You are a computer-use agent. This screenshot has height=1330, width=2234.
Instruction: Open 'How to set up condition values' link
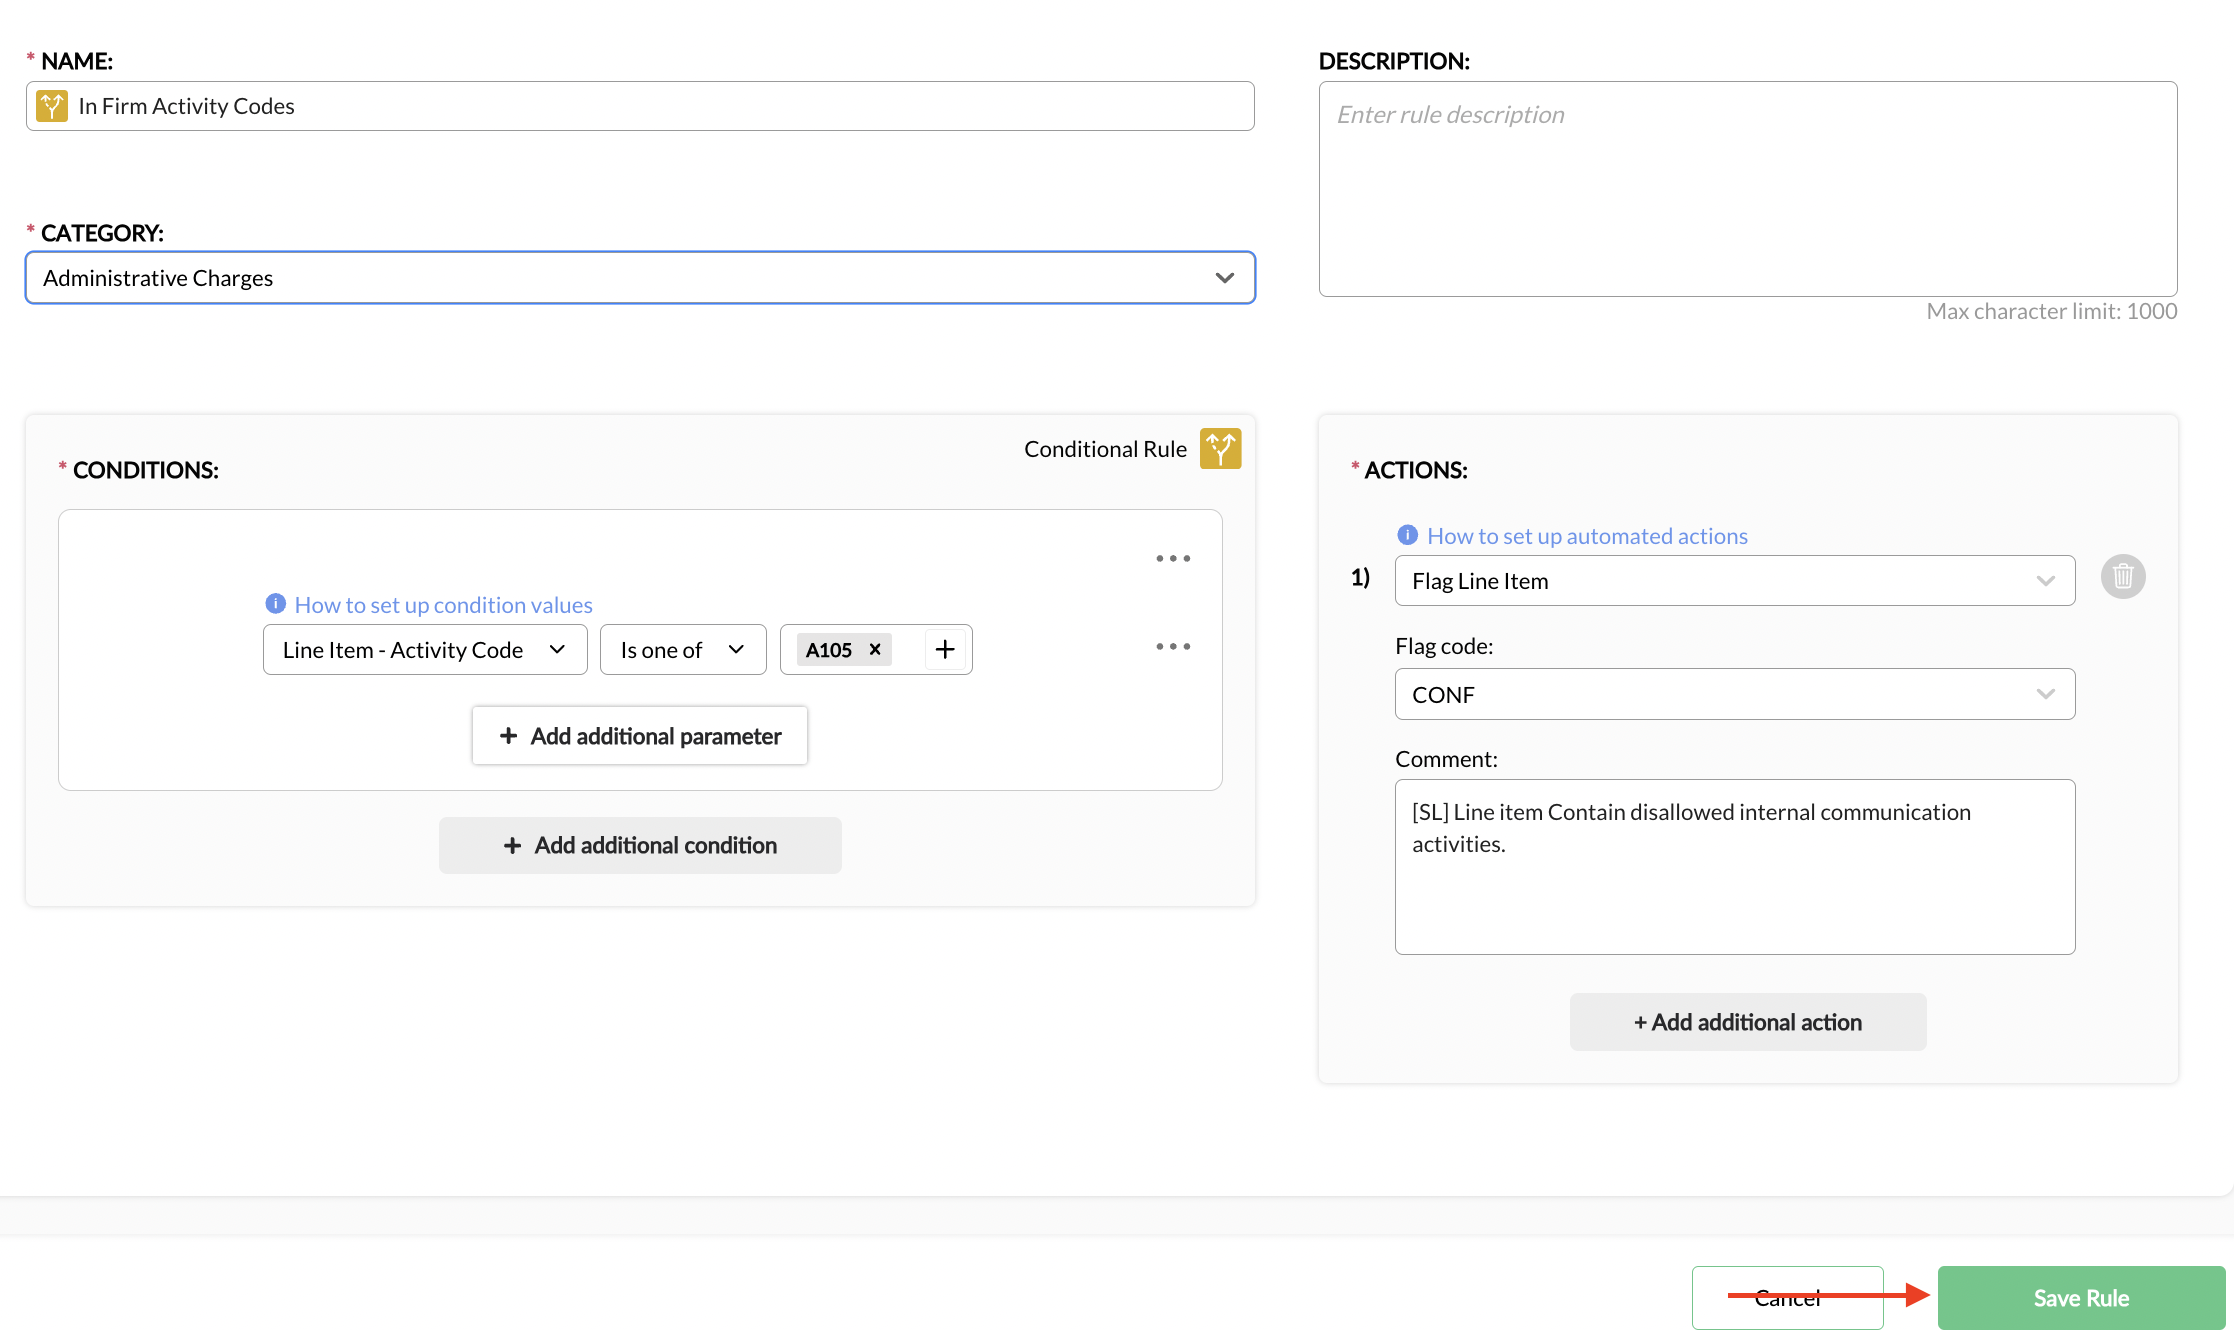pos(443,605)
